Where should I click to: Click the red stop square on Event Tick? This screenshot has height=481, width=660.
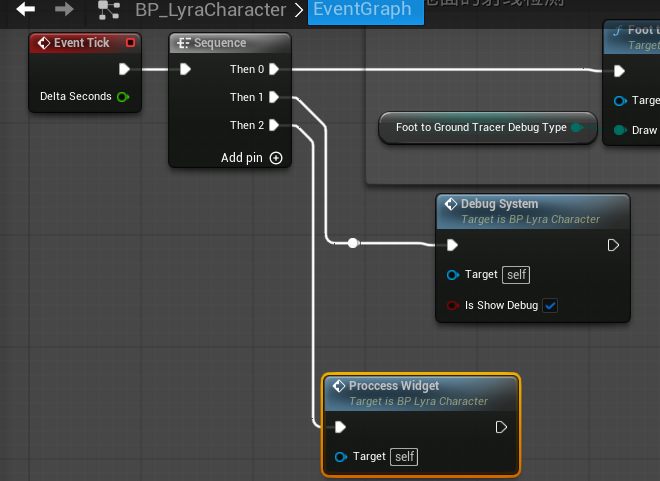tap(130, 43)
